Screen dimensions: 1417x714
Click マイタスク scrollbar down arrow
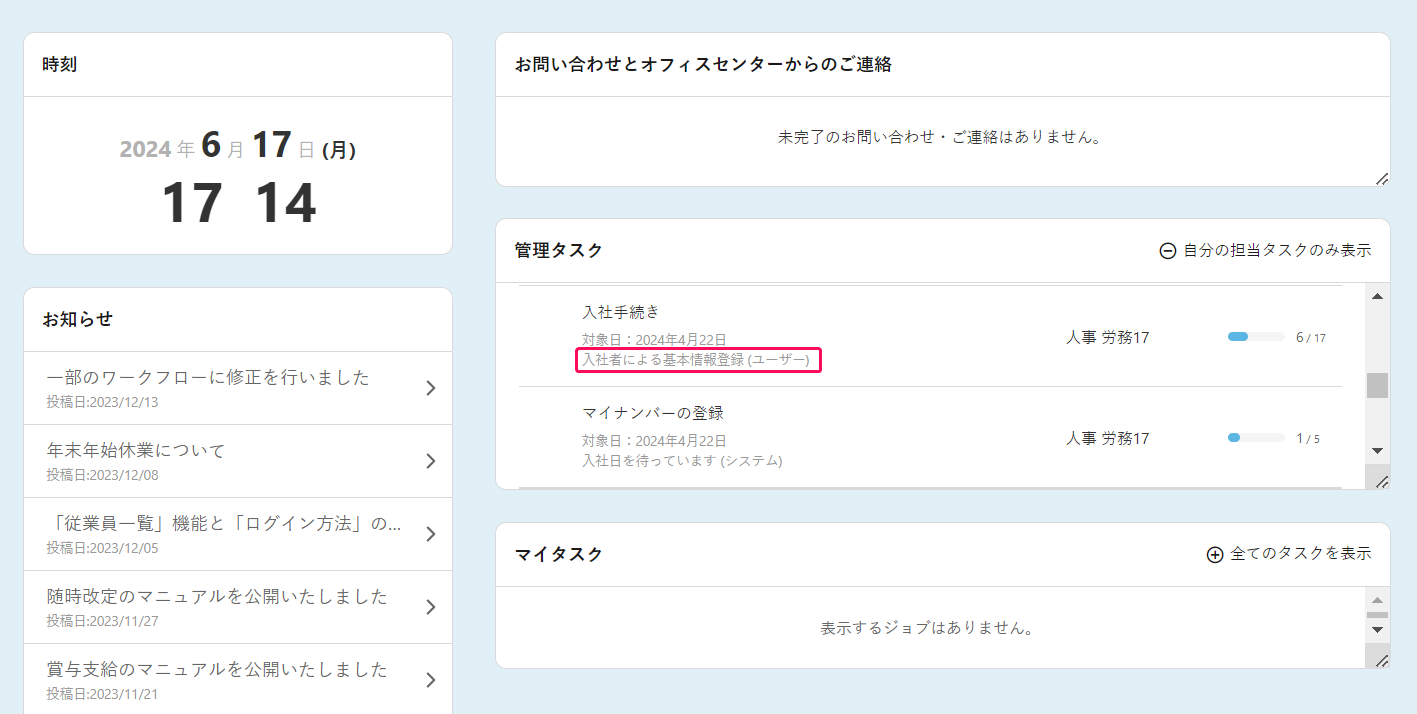1377,630
